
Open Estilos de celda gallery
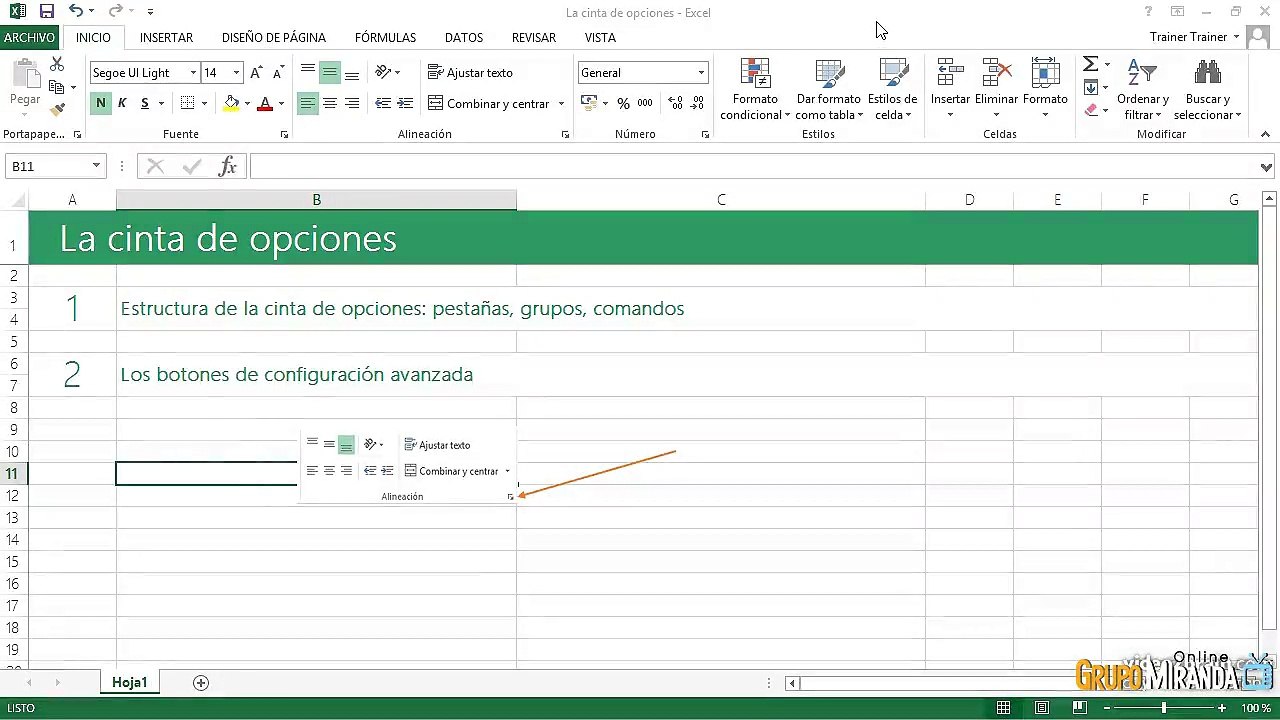pyautogui.click(x=892, y=89)
